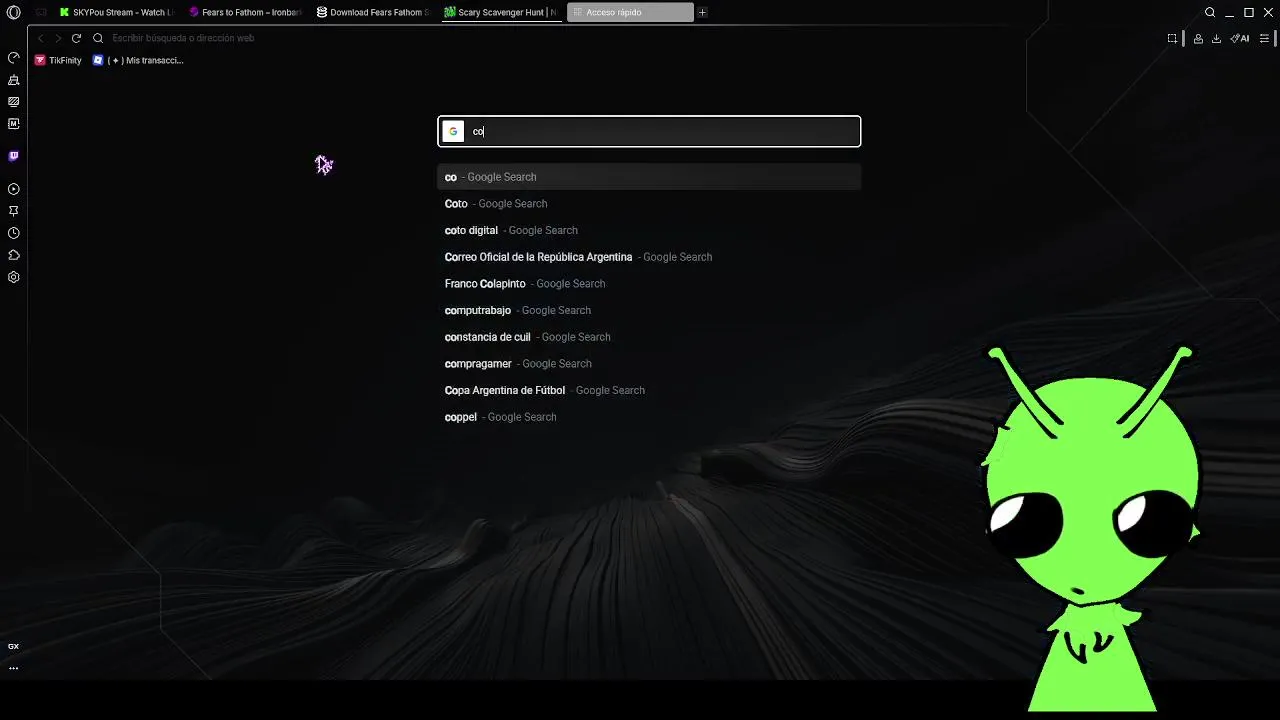
Task: Open the downloads icon in toolbar
Action: coord(1216,38)
